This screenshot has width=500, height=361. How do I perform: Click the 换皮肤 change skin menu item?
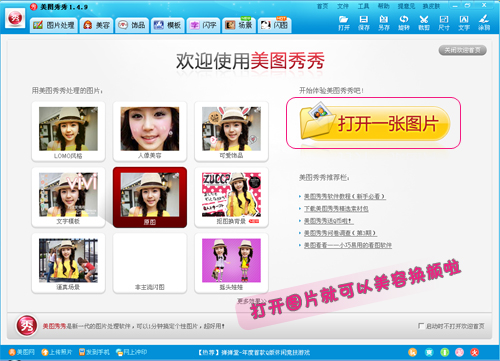tap(431, 6)
